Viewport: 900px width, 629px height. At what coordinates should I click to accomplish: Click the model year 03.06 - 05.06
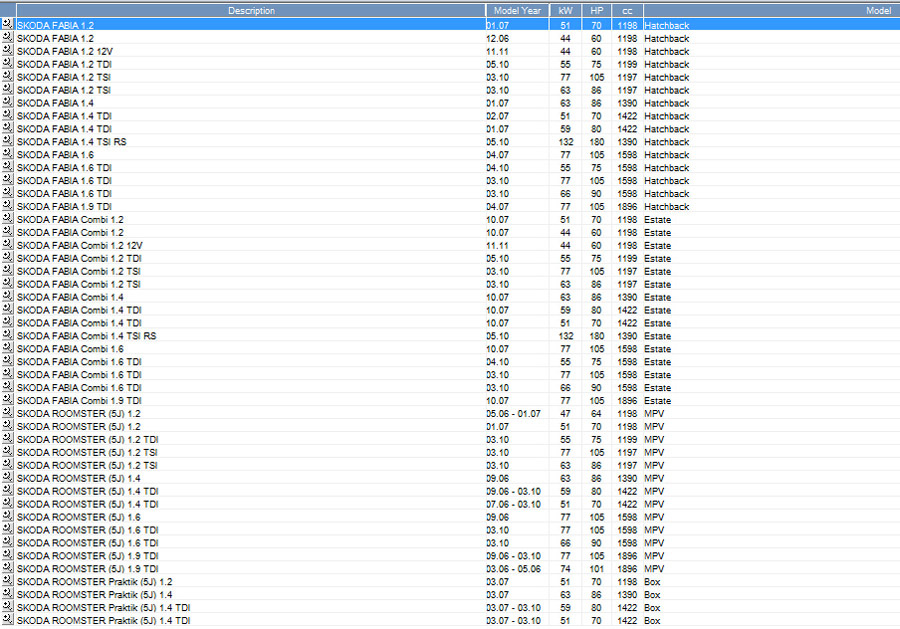pyautogui.click(x=514, y=569)
